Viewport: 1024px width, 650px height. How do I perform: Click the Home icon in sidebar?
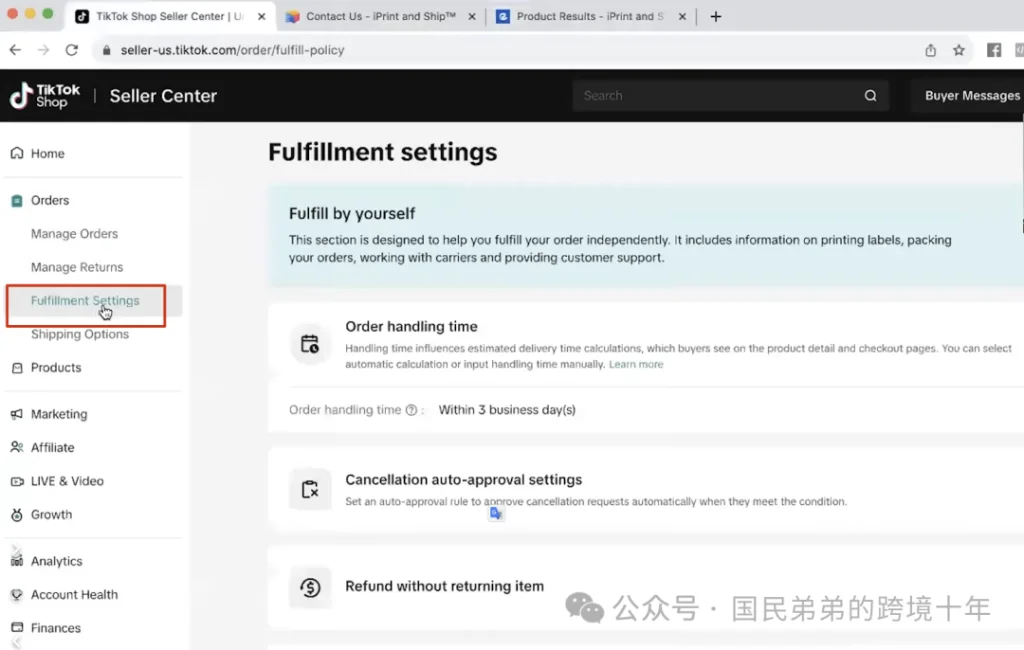pyautogui.click(x=16, y=153)
